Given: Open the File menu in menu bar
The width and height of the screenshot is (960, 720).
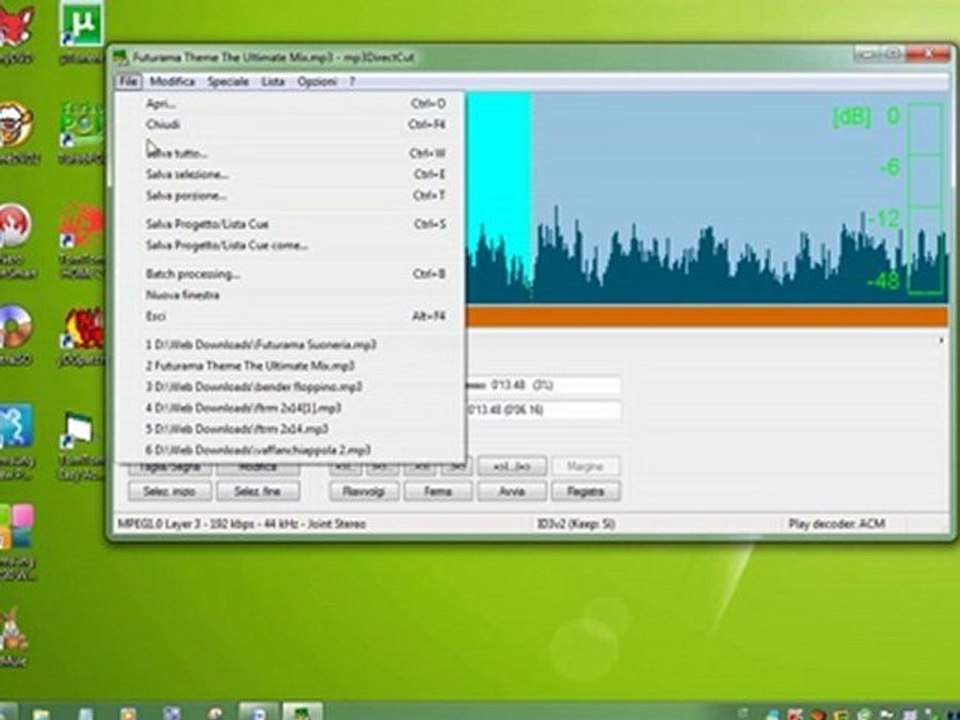Looking at the screenshot, I should point(128,81).
